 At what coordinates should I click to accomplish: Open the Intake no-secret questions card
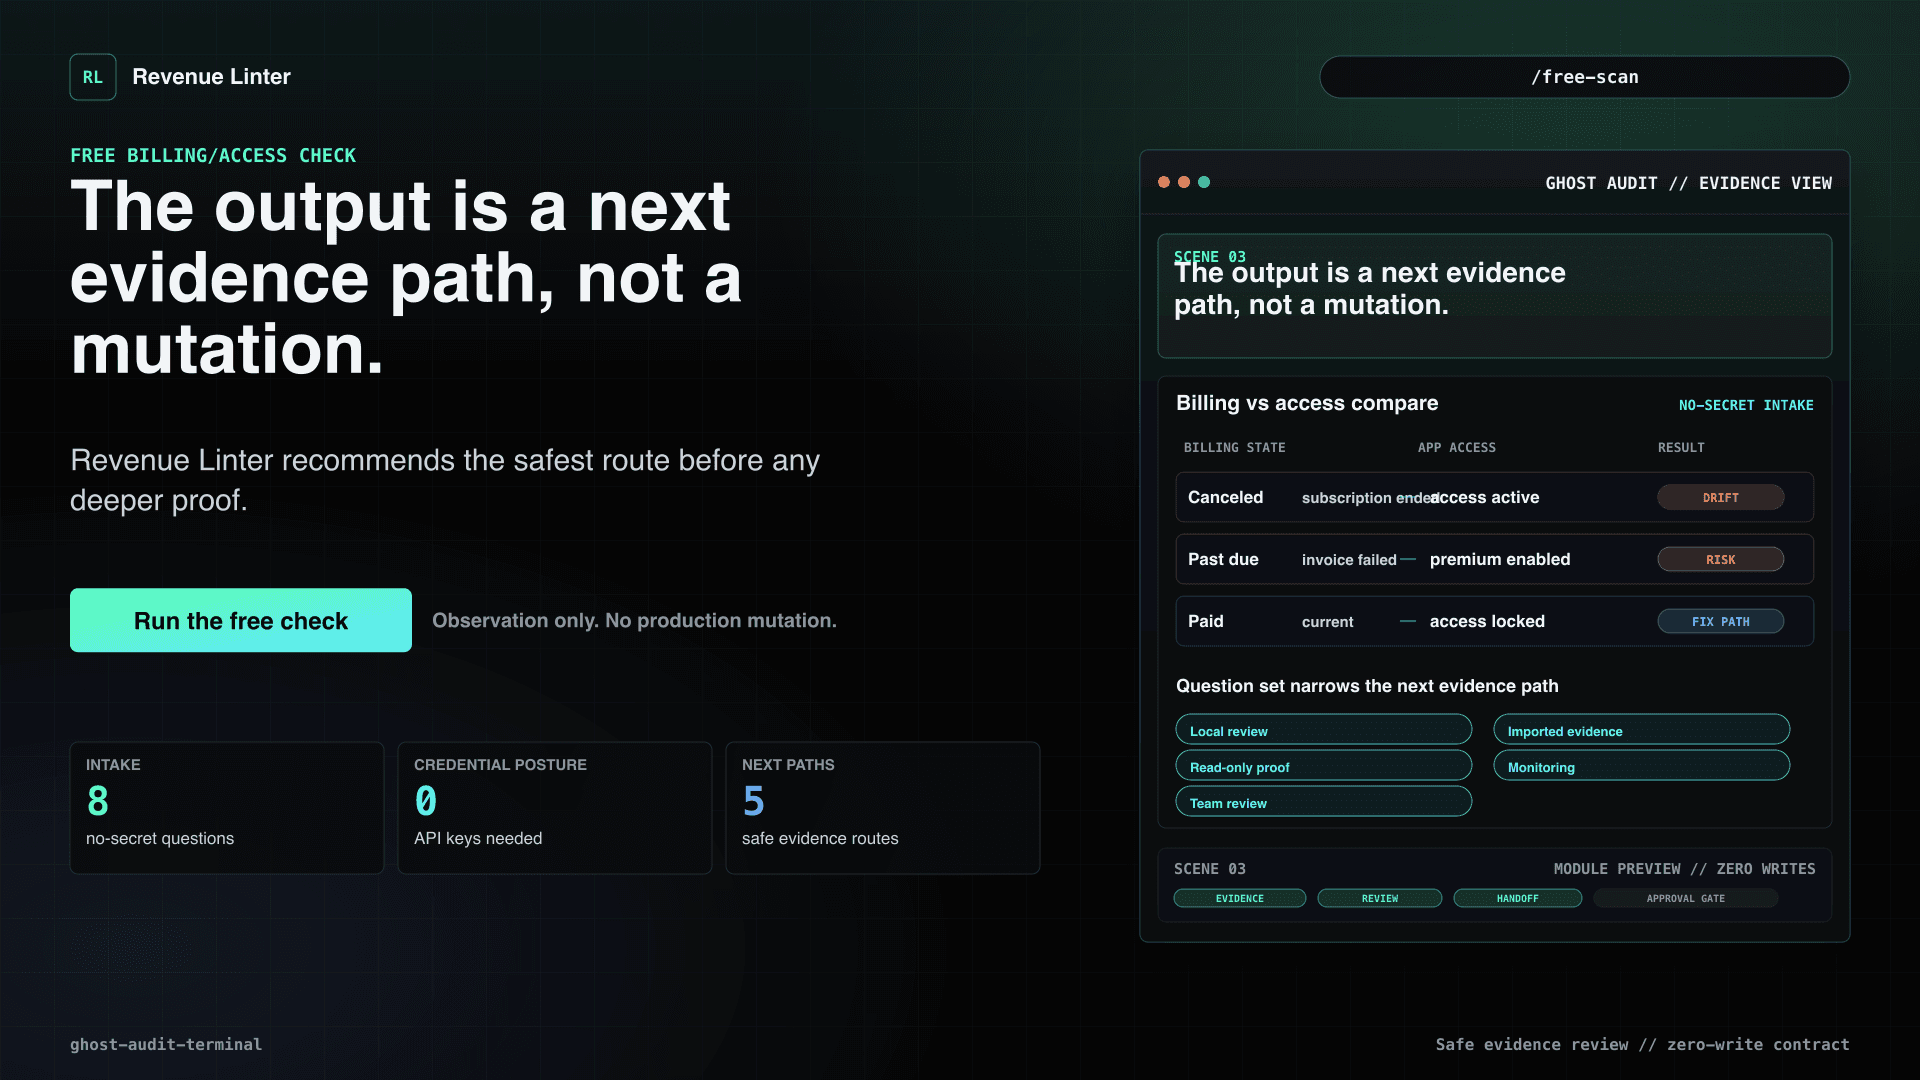click(227, 808)
